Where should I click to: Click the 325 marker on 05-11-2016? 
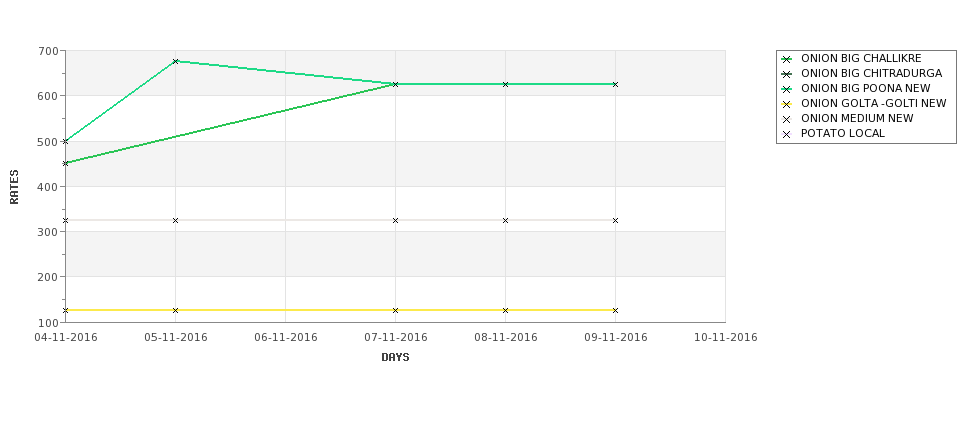tap(175, 220)
